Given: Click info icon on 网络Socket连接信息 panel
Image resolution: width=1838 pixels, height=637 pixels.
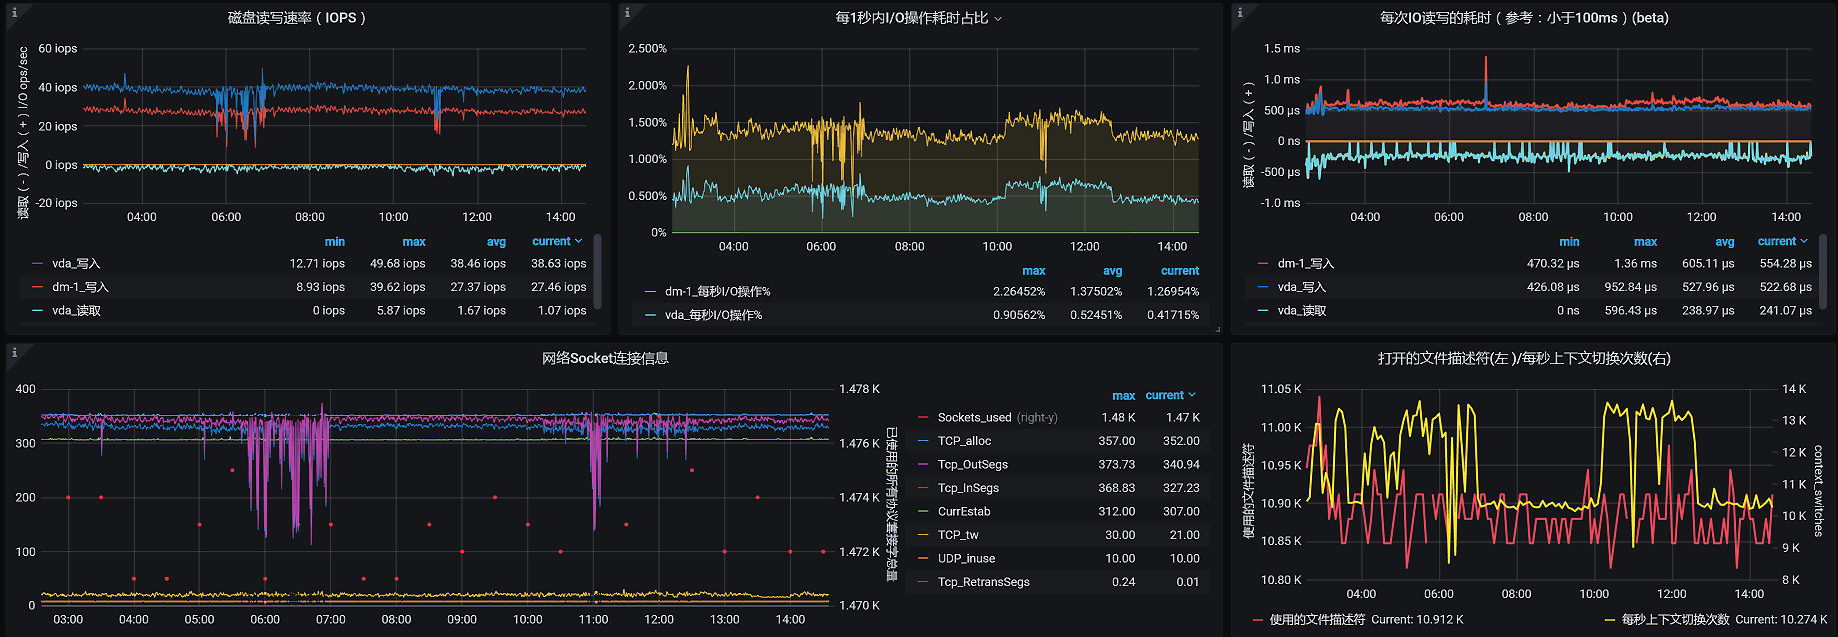Looking at the screenshot, I should coord(14,352).
